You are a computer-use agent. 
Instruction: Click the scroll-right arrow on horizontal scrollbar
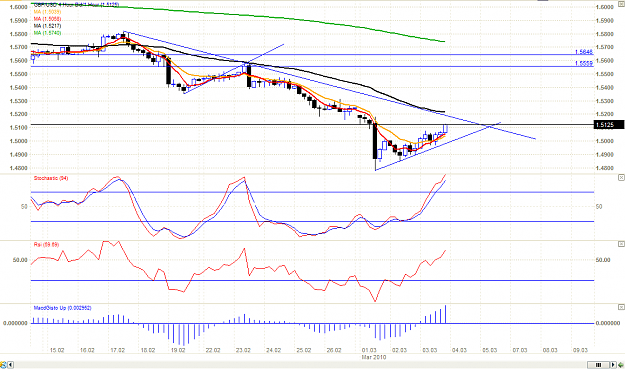pos(613,365)
